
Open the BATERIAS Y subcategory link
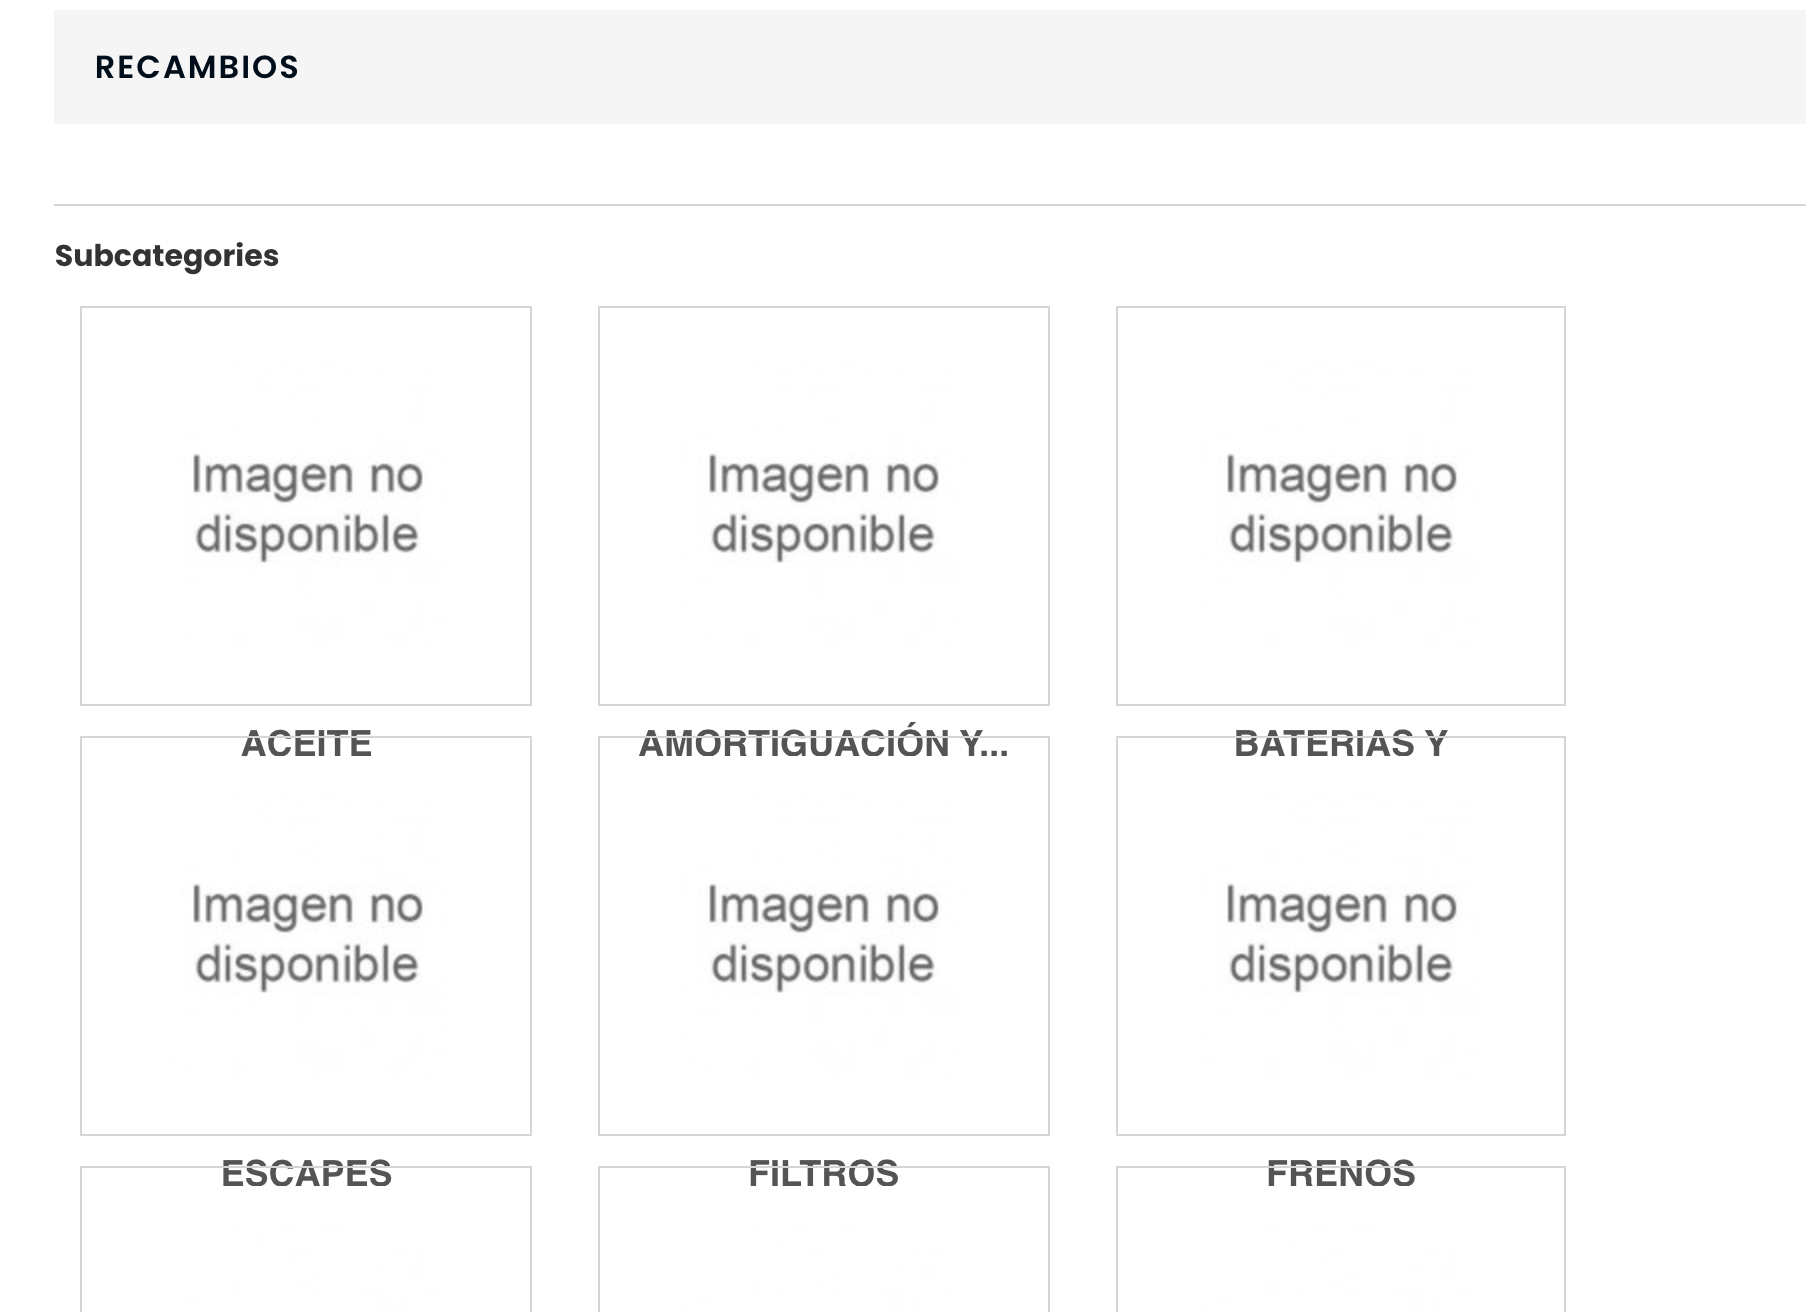pyautogui.click(x=1340, y=744)
